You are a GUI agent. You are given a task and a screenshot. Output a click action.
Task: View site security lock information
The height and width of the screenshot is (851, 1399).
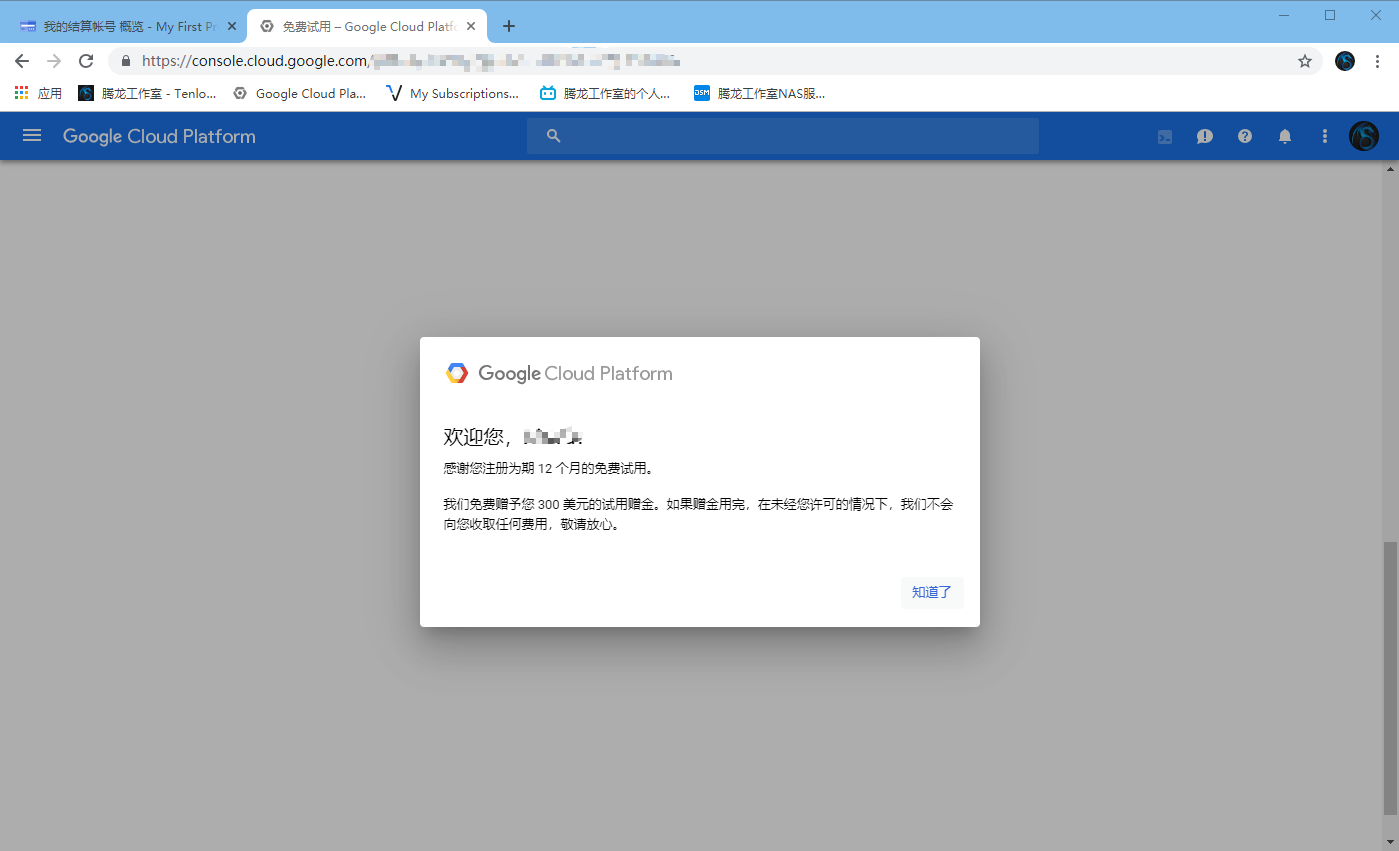126,61
